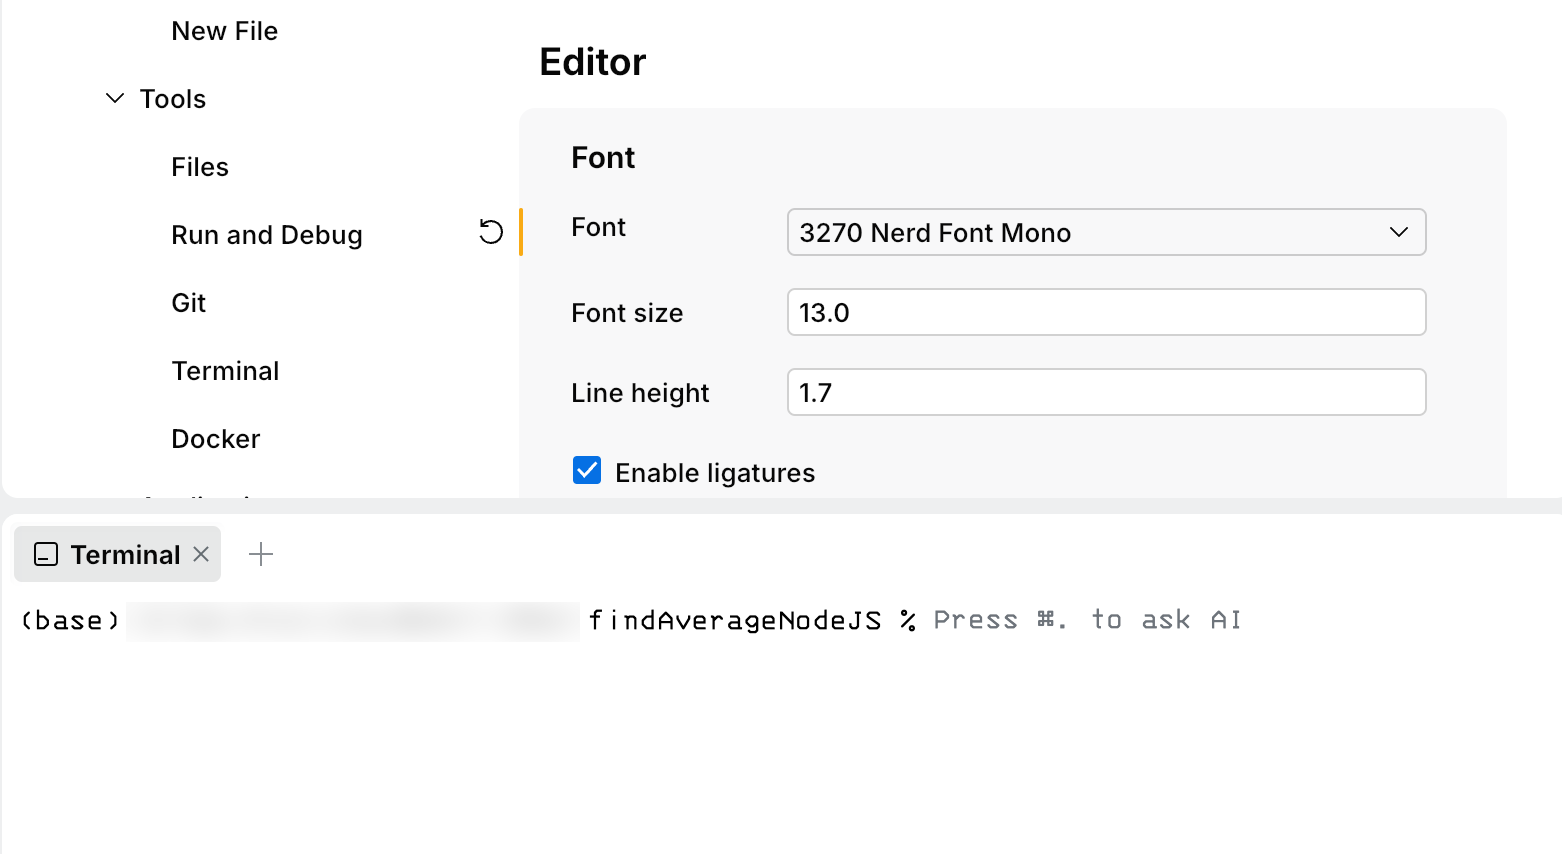The width and height of the screenshot is (1562, 854).
Task: Open a new terminal with the plus icon
Action: point(261,553)
